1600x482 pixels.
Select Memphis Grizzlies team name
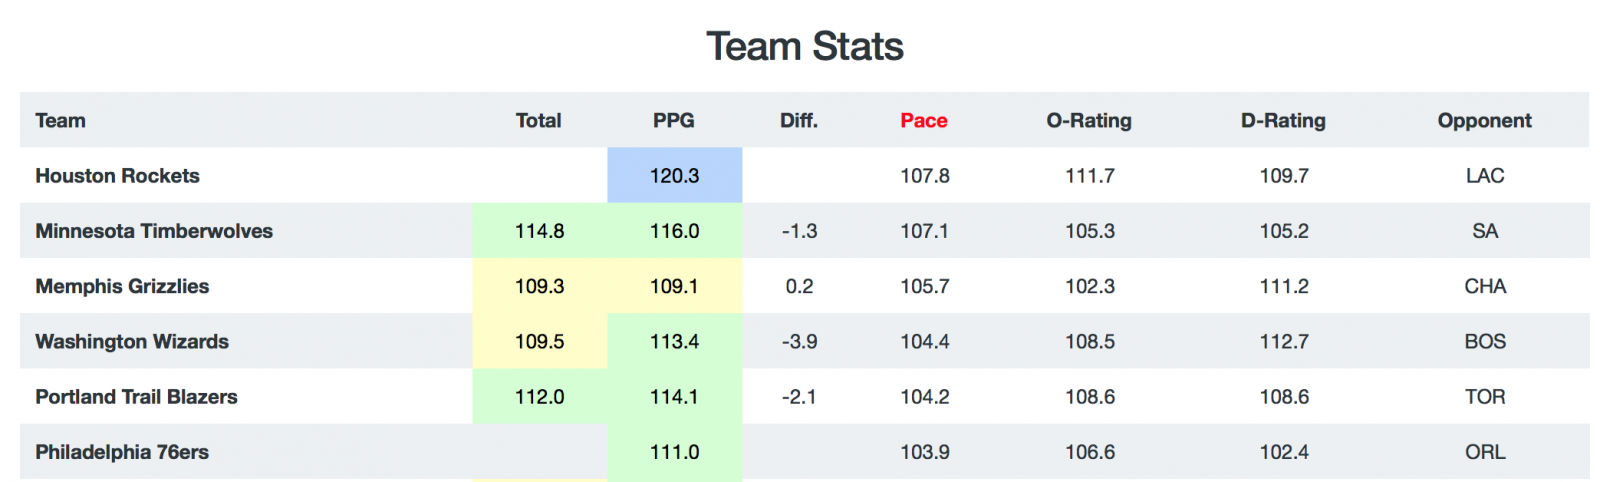[x=122, y=286]
